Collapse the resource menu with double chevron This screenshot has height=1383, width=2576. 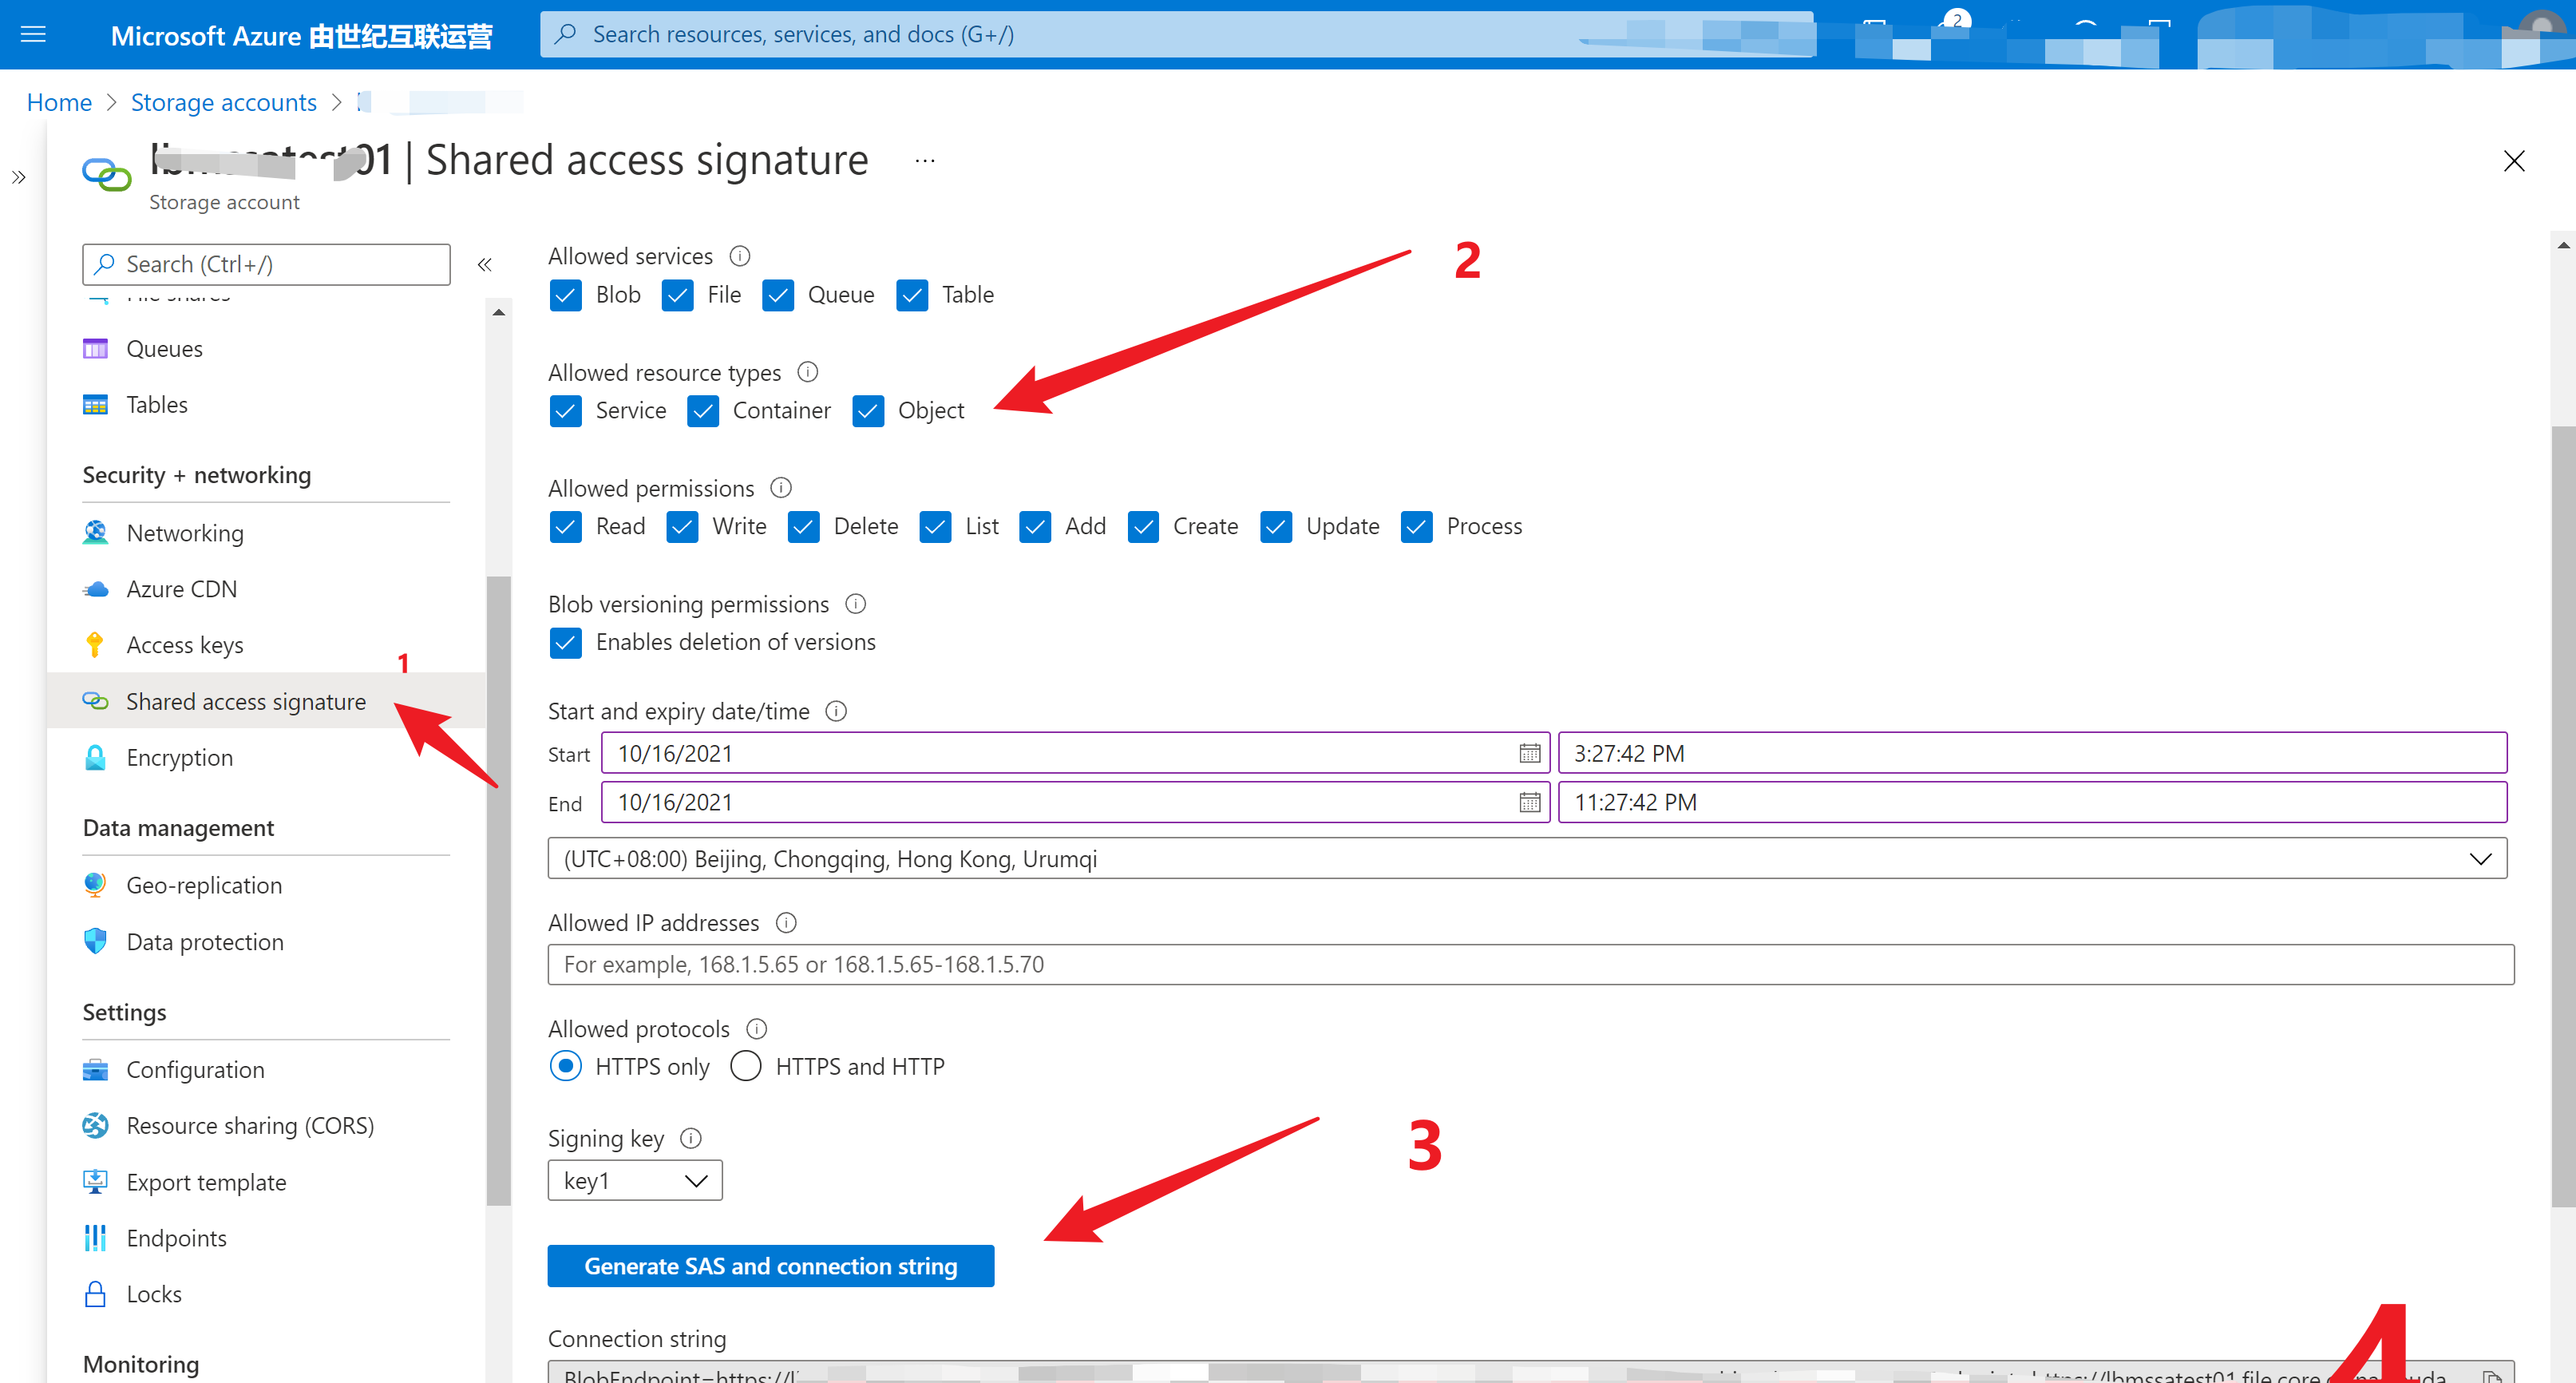[485, 265]
